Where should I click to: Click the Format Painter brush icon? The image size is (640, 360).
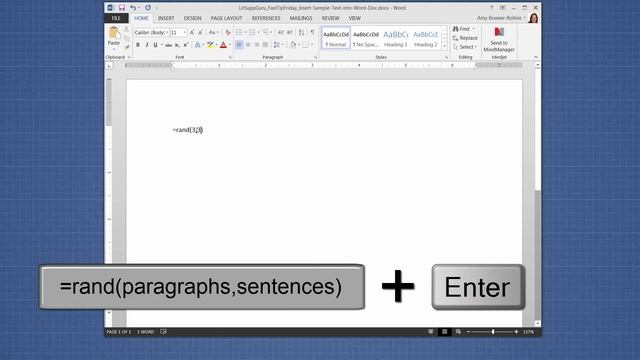point(127,47)
